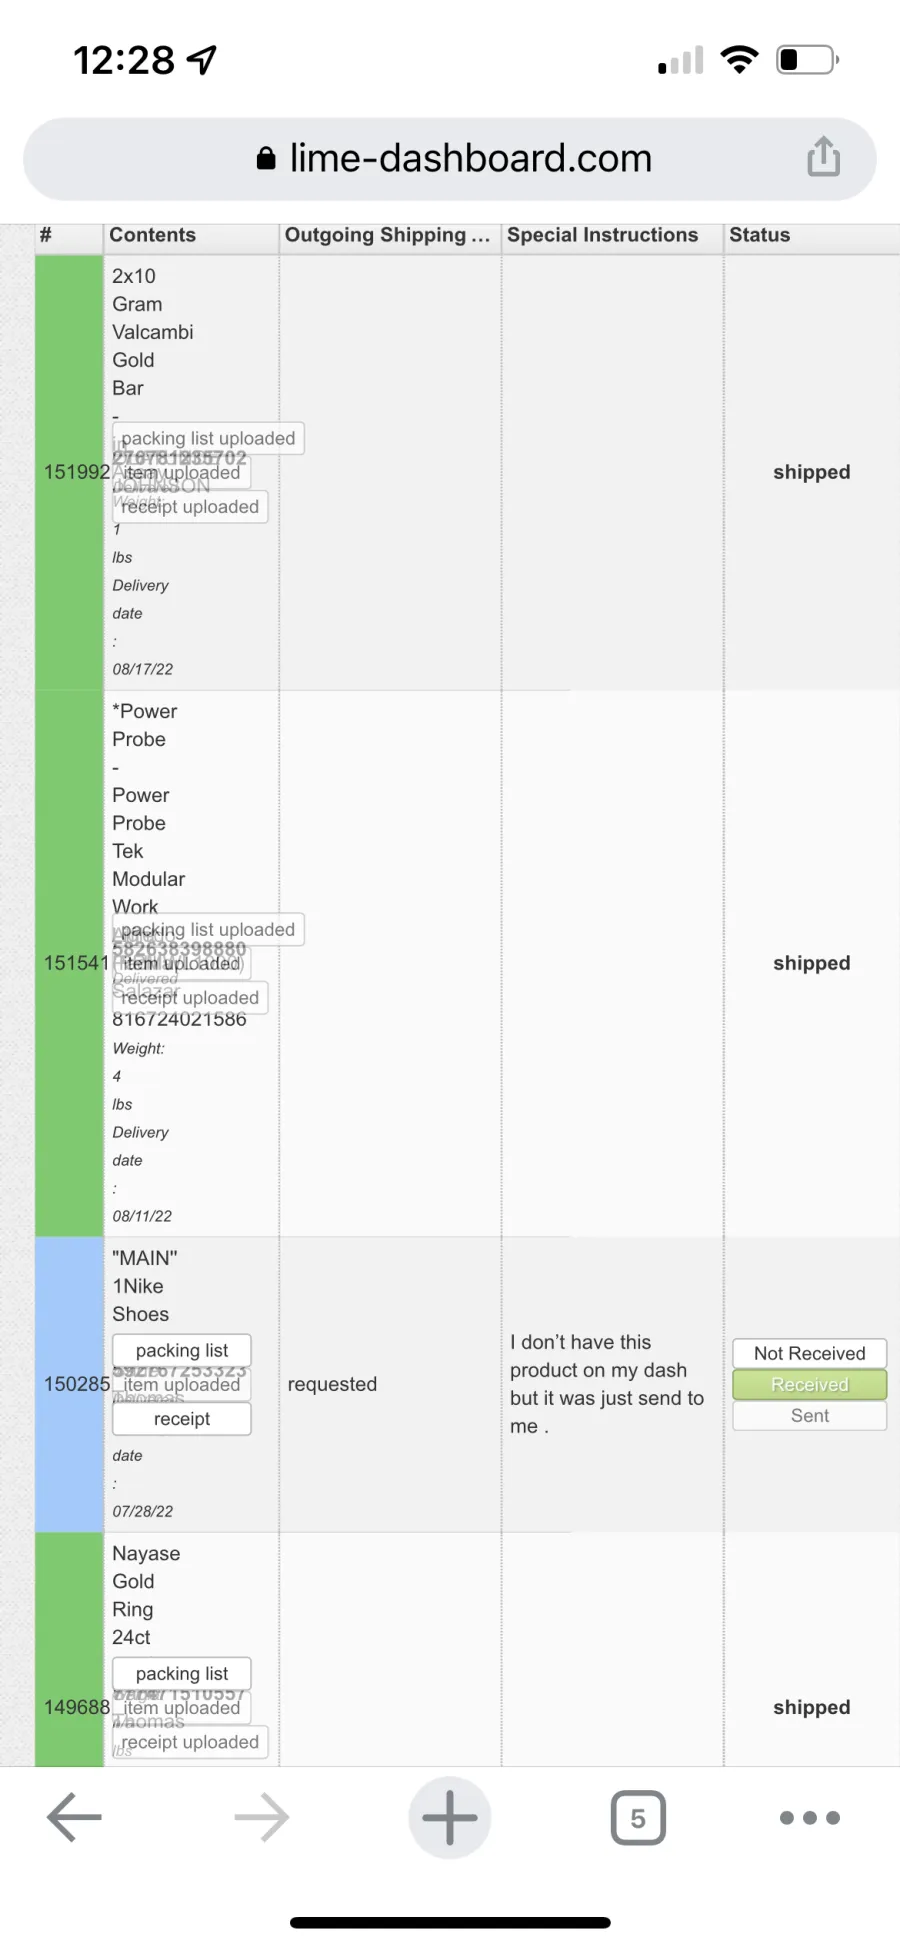Open receipt uploaded for order 151541
Screen dimensions: 900x1947
(x=190, y=997)
